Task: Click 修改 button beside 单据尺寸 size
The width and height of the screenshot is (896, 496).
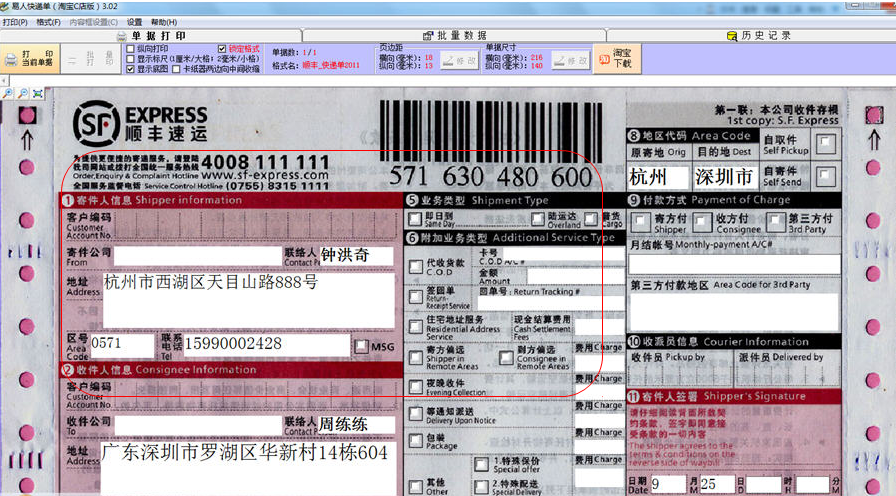Action: [x=570, y=61]
